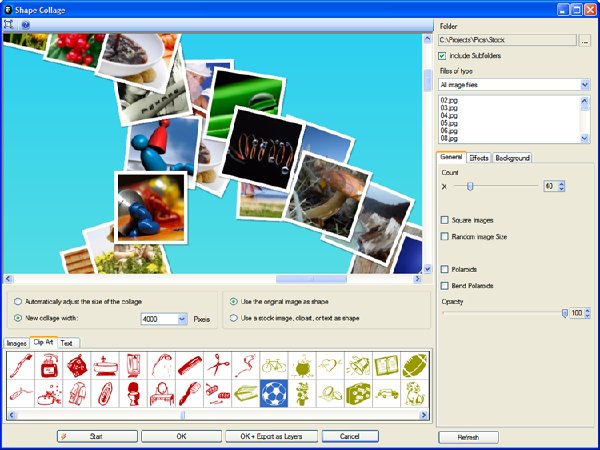This screenshot has width=600, height=450.
Task: Select New collage width radio button
Action: 18,318
